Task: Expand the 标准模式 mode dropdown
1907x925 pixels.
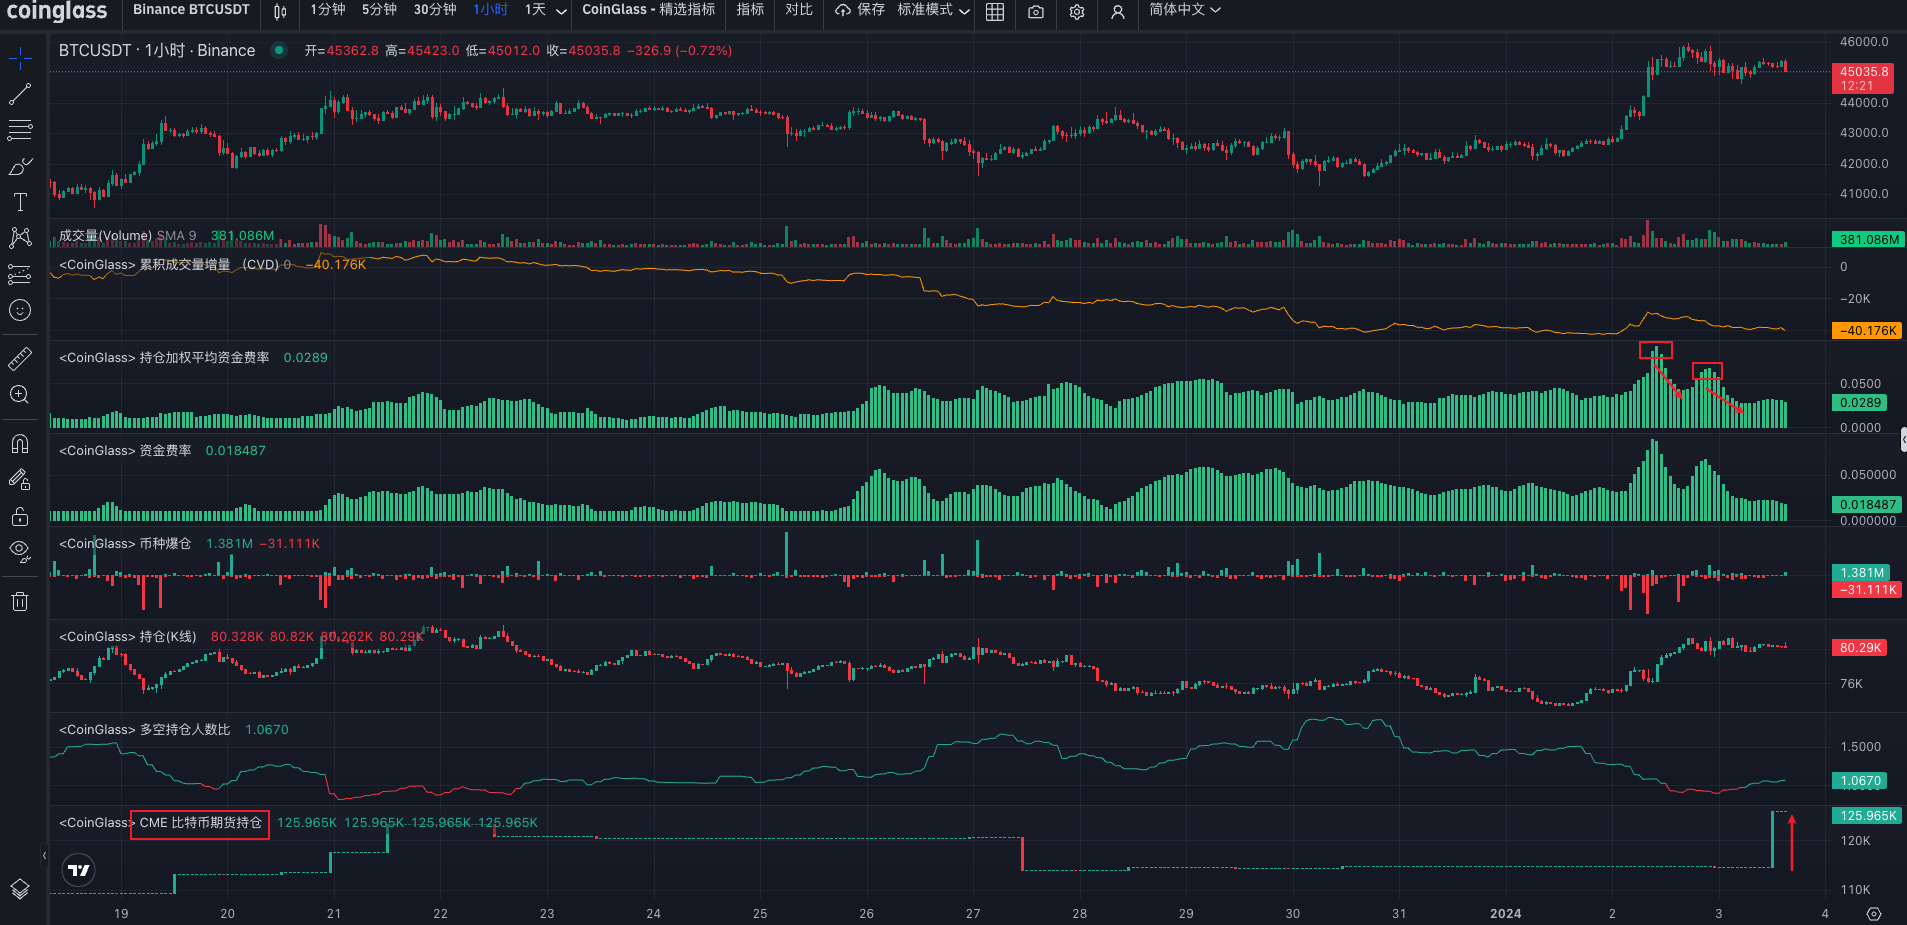Action: [933, 9]
